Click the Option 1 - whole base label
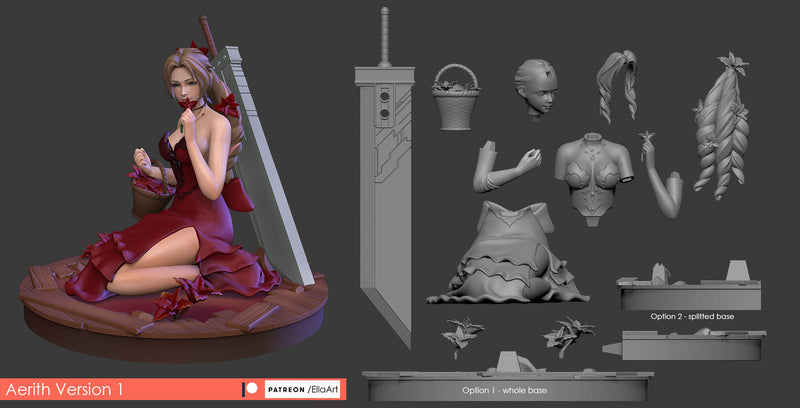The width and height of the screenshot is (800, 408). [x=505, y=390]
